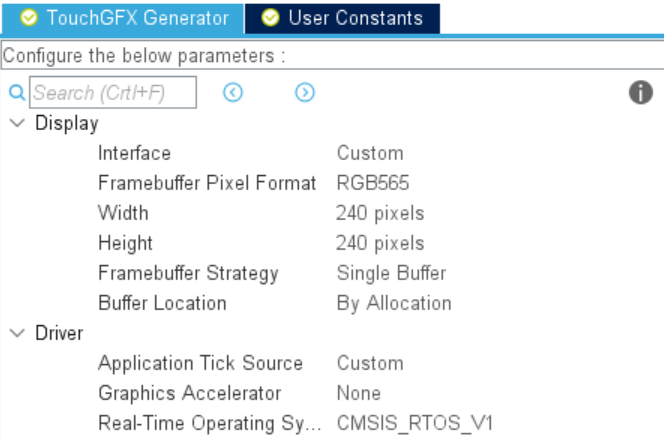
Task: Click TouchGFX Generator tab checkmark icon
Action: click(x=29, y=18)
